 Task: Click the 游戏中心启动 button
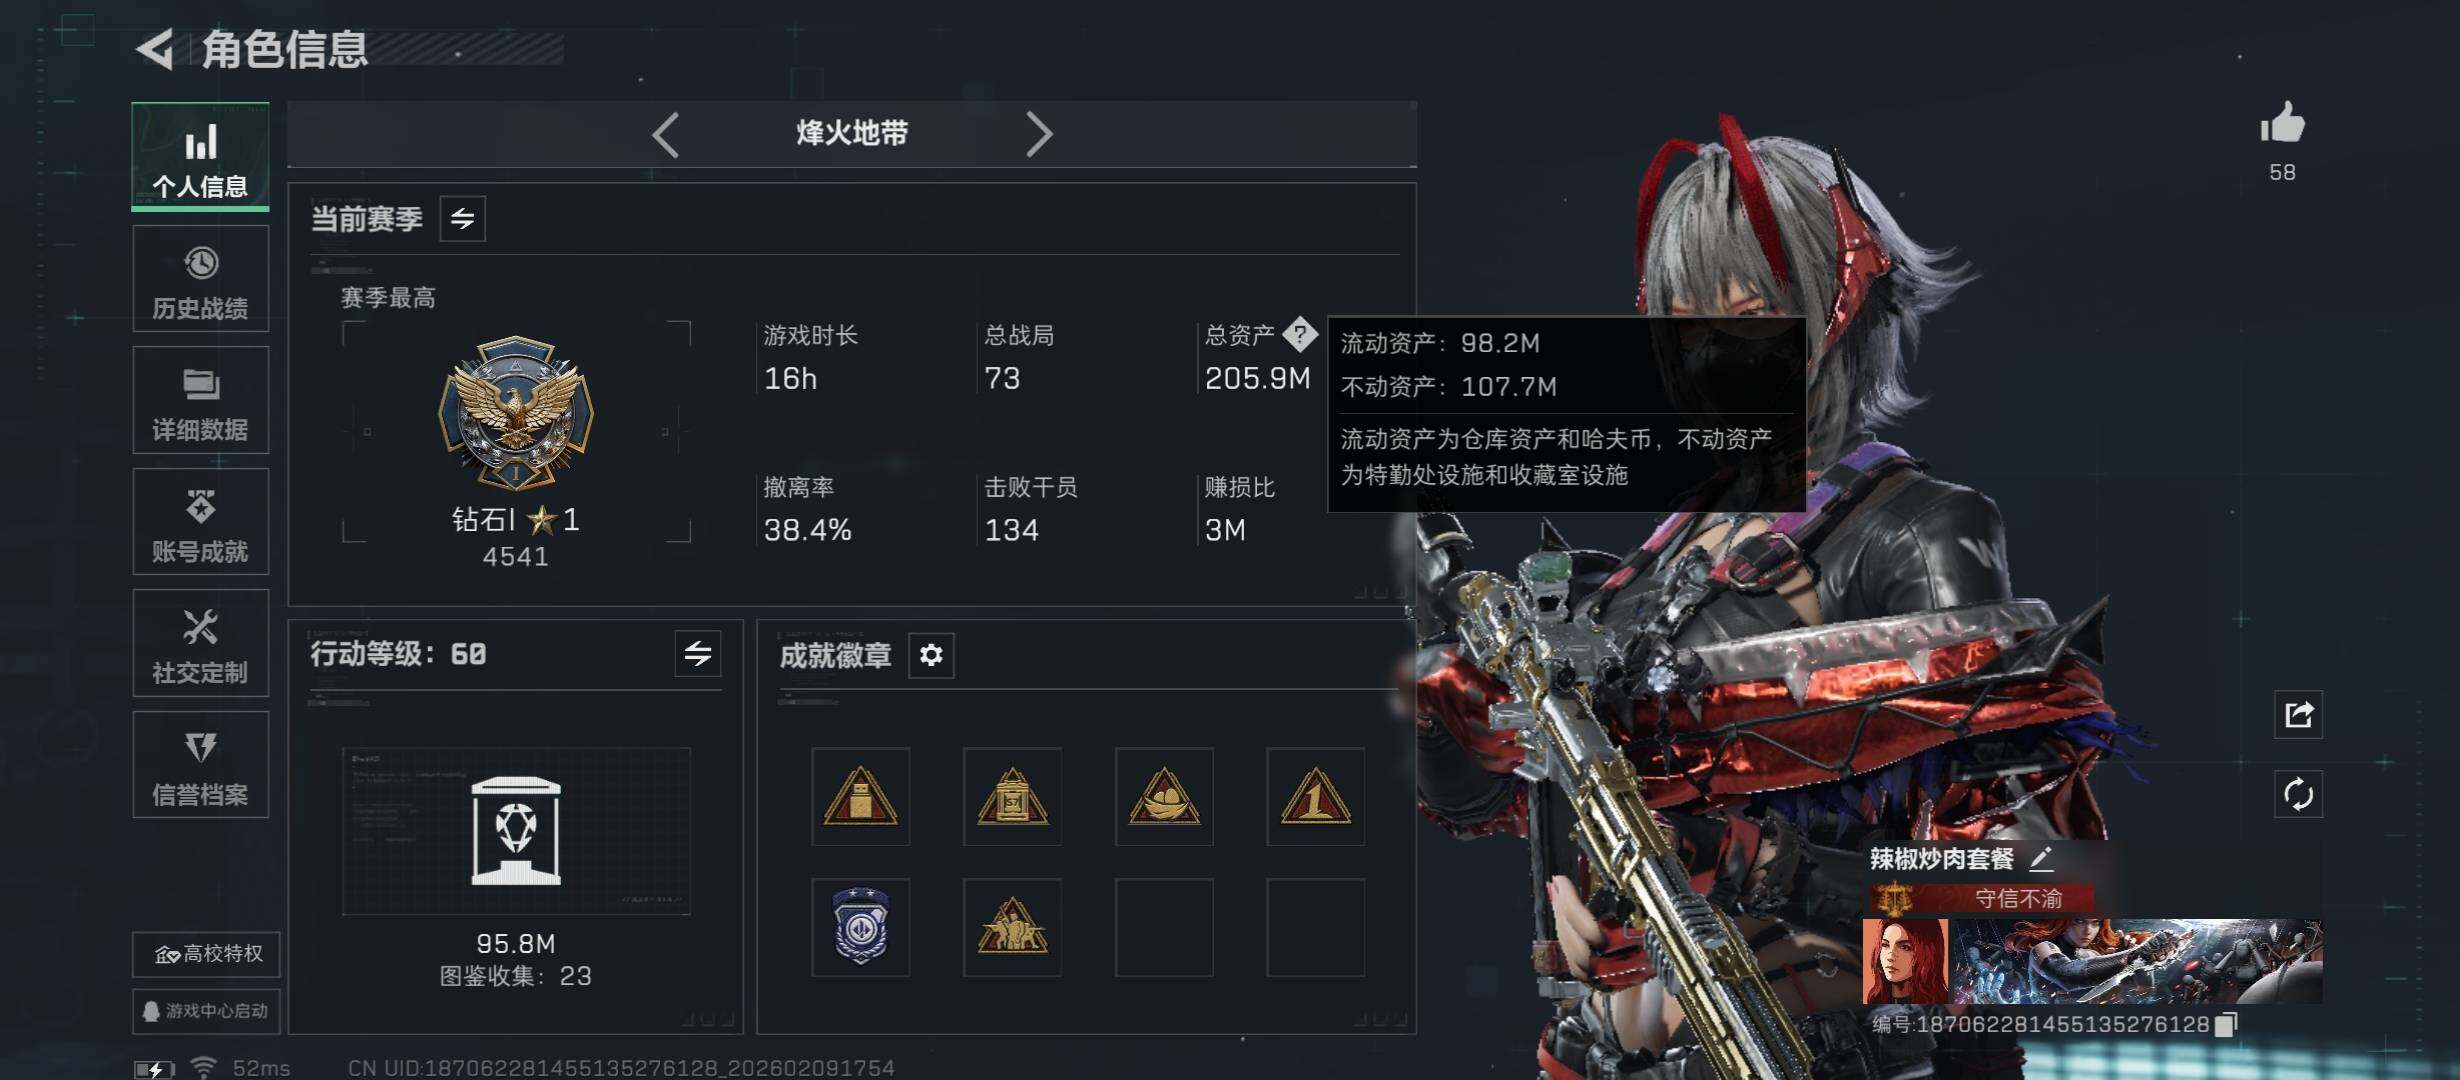pyautogui.click(x=206, y=1011)
